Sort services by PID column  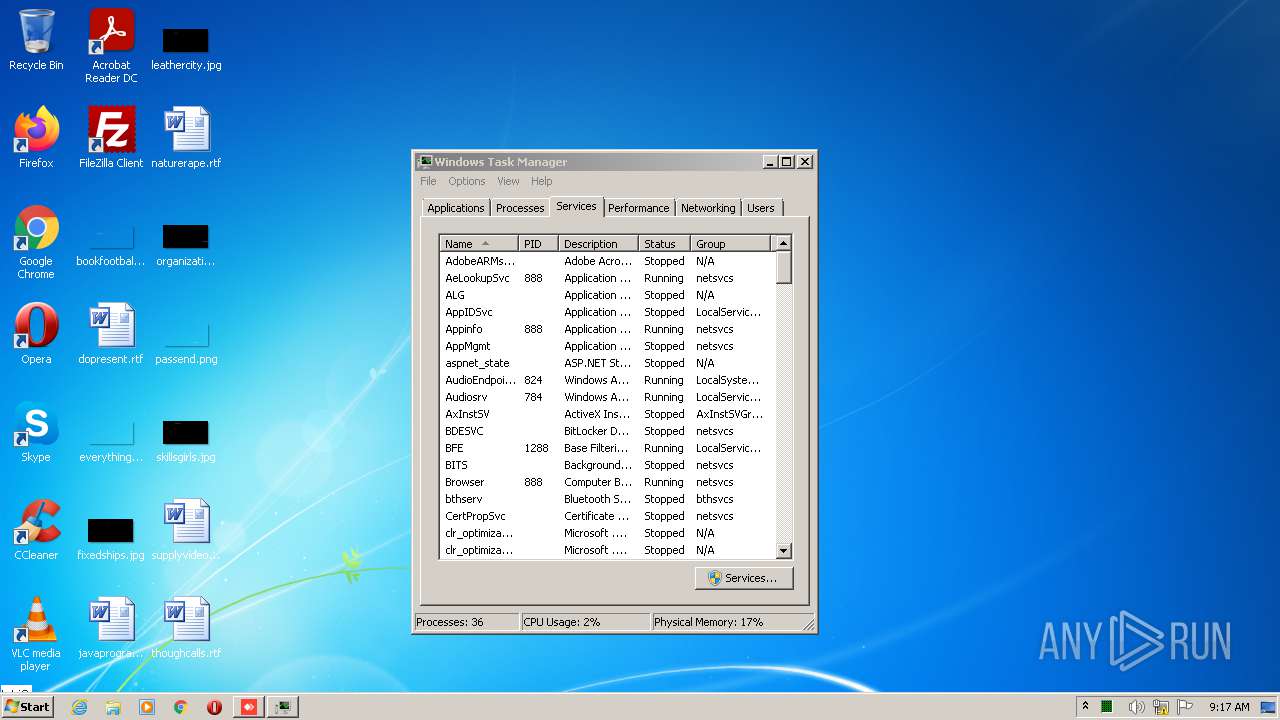(538, 244)
